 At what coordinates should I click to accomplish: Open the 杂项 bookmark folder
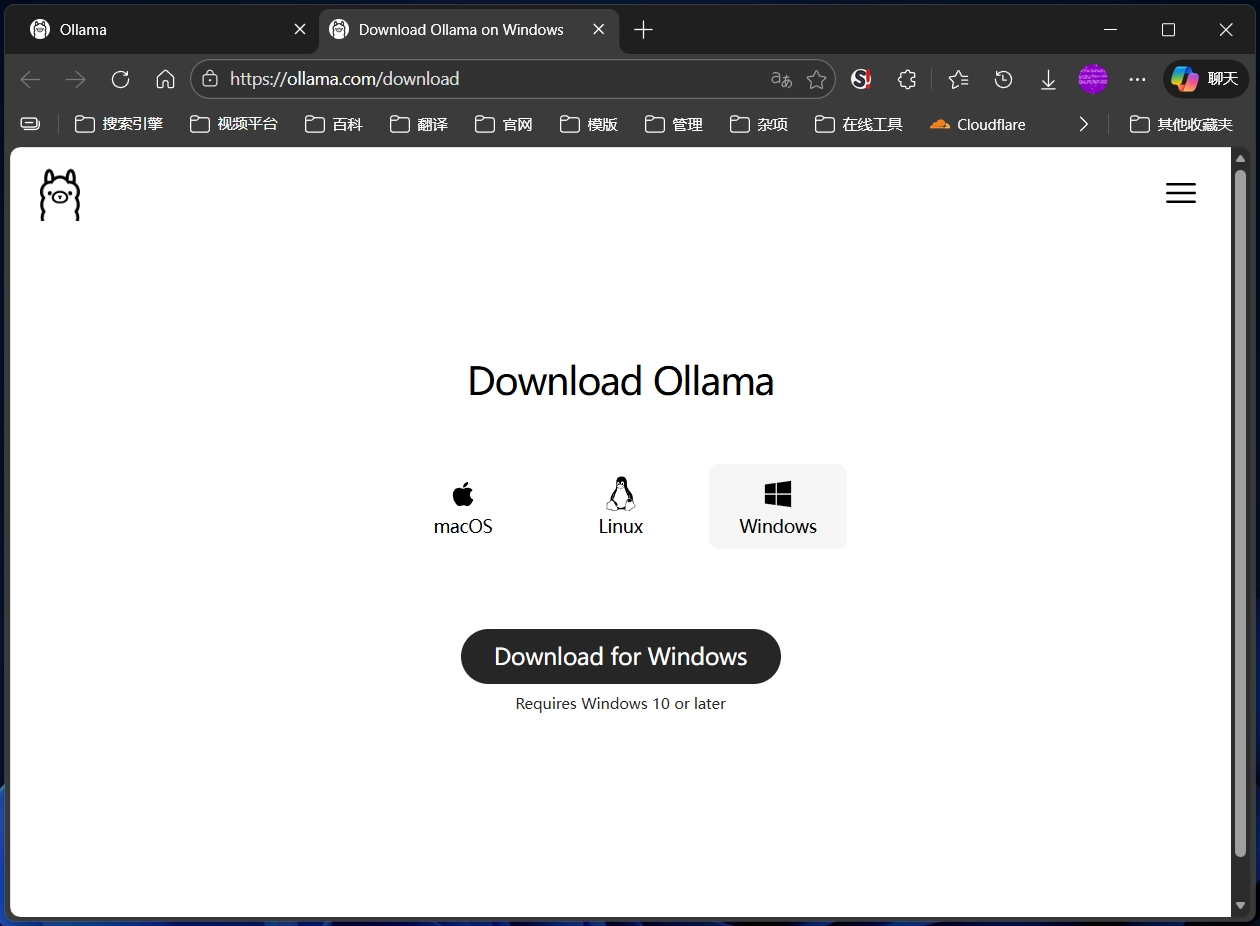click(x=758, y=124)
